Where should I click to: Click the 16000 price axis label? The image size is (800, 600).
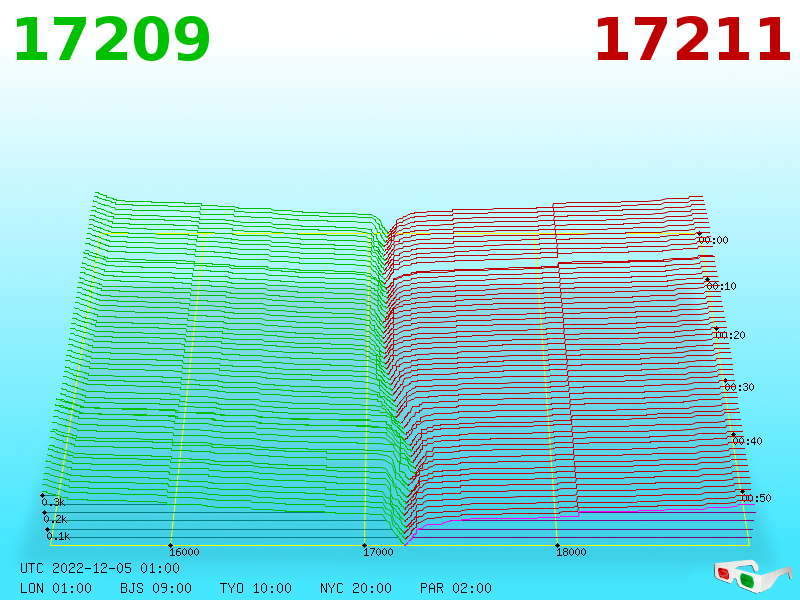[184, 552]
